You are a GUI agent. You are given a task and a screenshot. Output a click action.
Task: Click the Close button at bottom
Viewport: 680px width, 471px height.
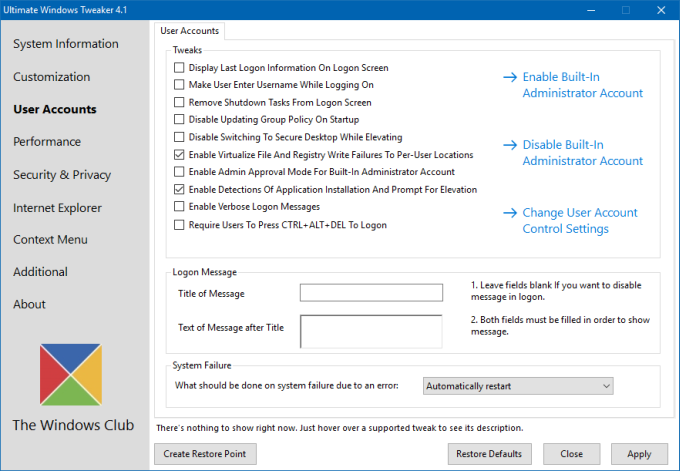[572, 454]
